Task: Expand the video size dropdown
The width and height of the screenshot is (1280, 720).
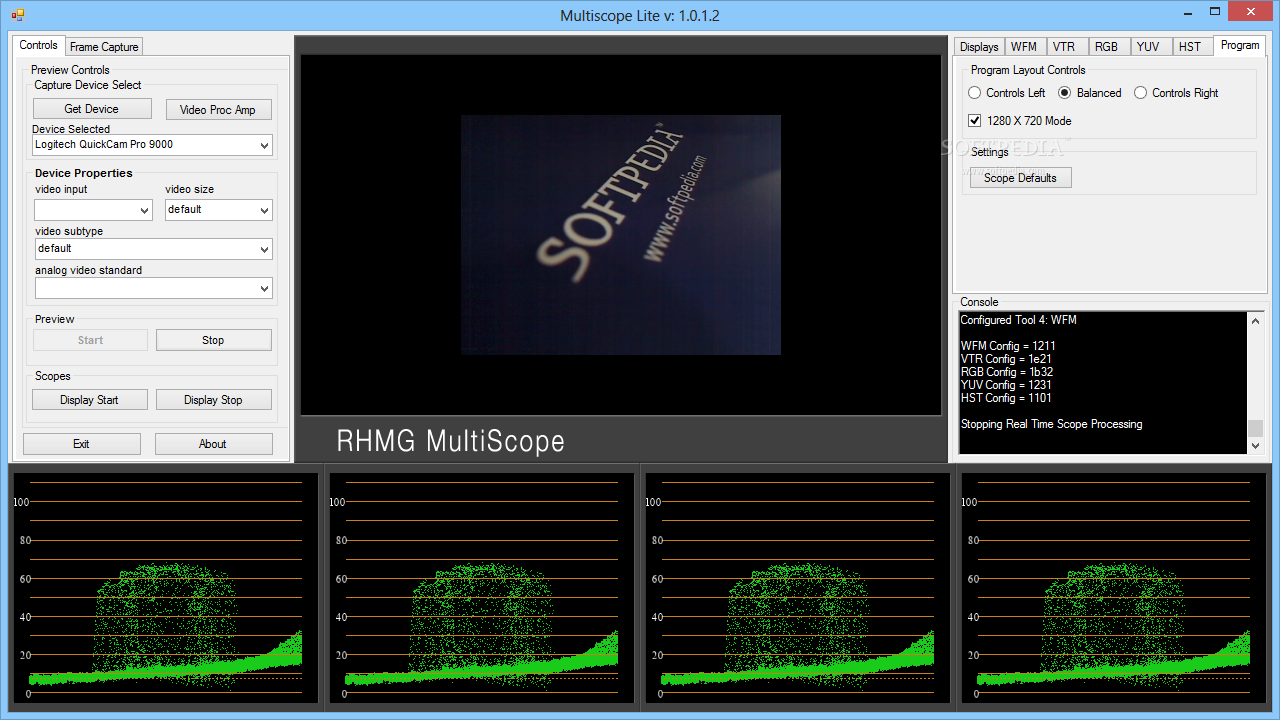Action: [218, 210]
